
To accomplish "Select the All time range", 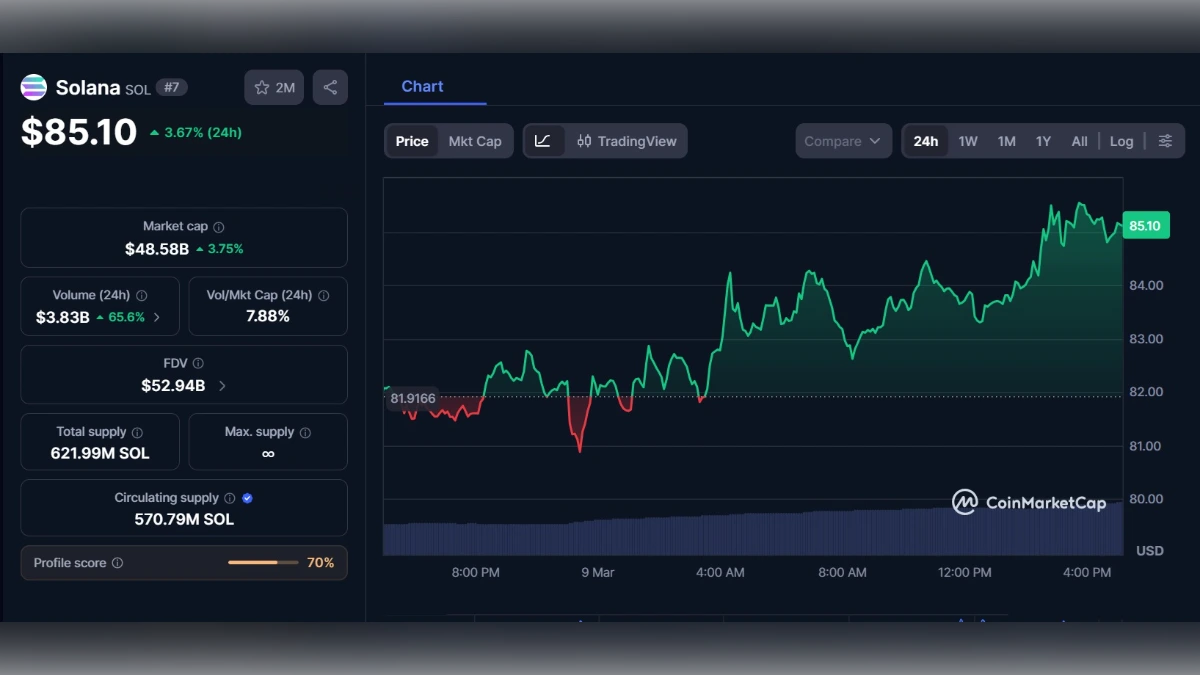I will tap(1079, 141).
